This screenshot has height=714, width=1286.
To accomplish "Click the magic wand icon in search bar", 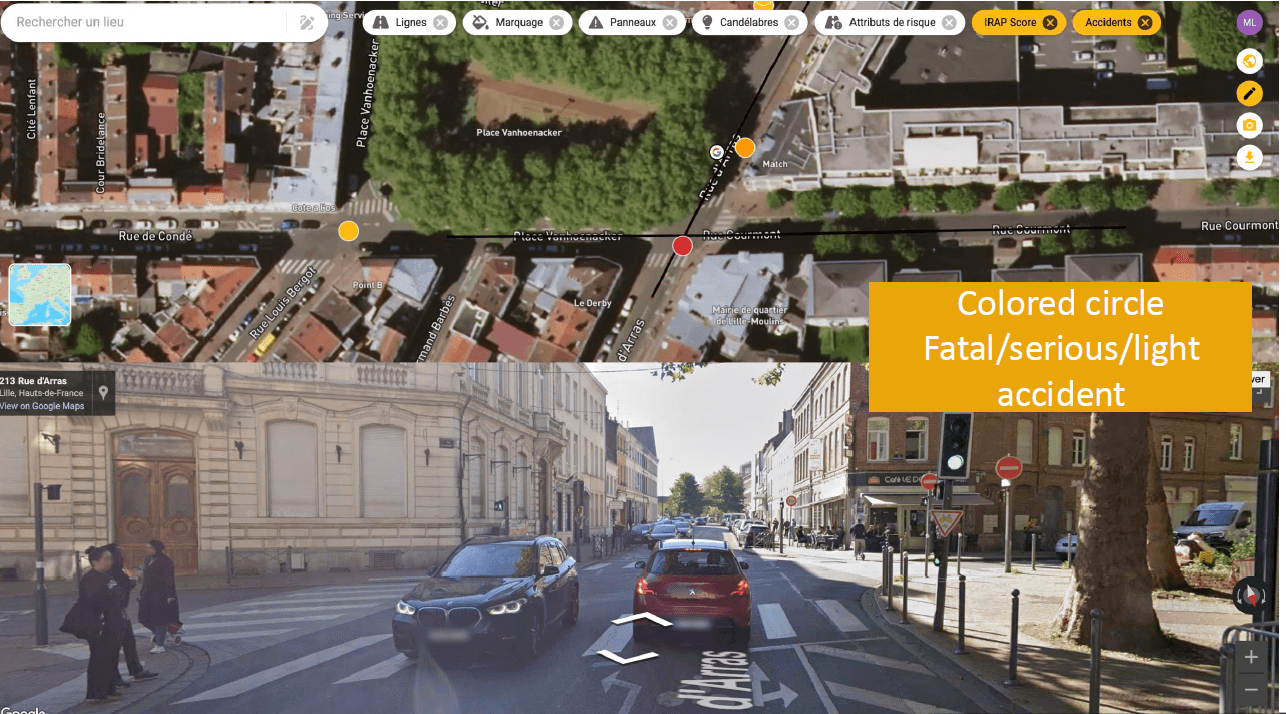I will (x=307, y=22).
